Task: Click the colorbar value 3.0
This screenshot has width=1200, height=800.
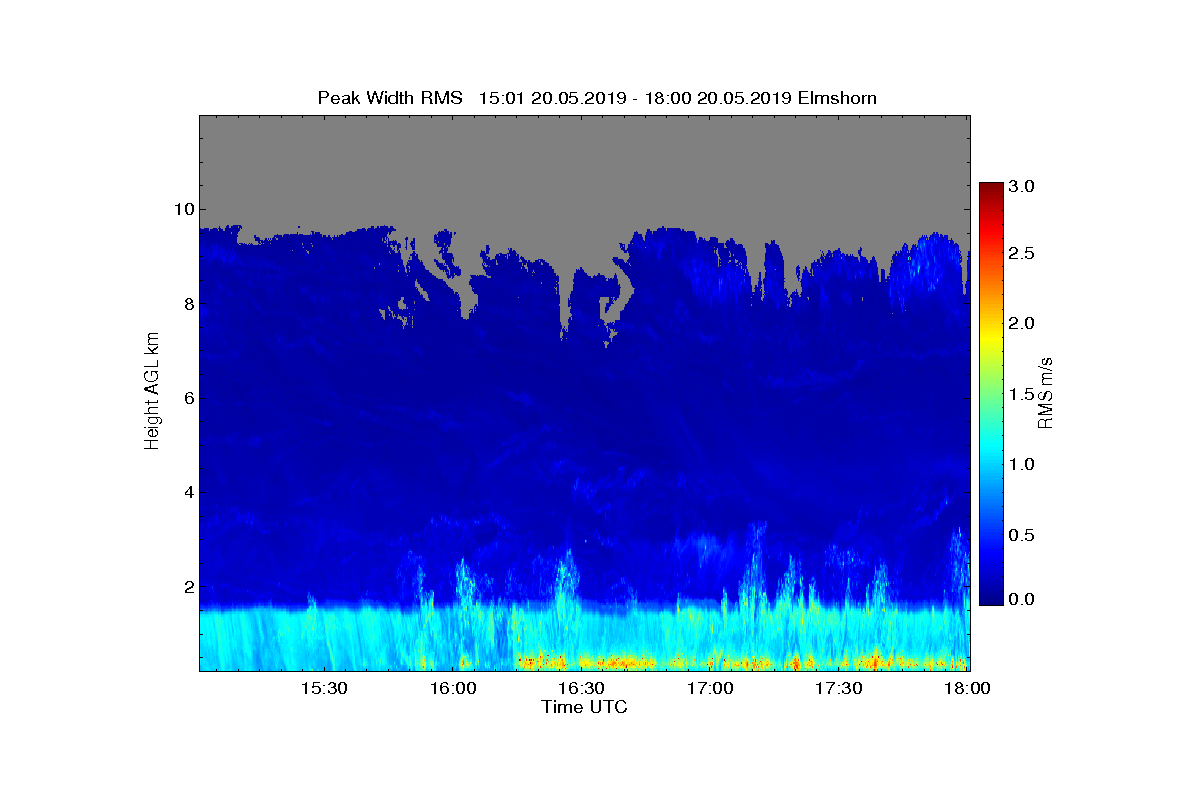Action: (x=1022, y=186)
